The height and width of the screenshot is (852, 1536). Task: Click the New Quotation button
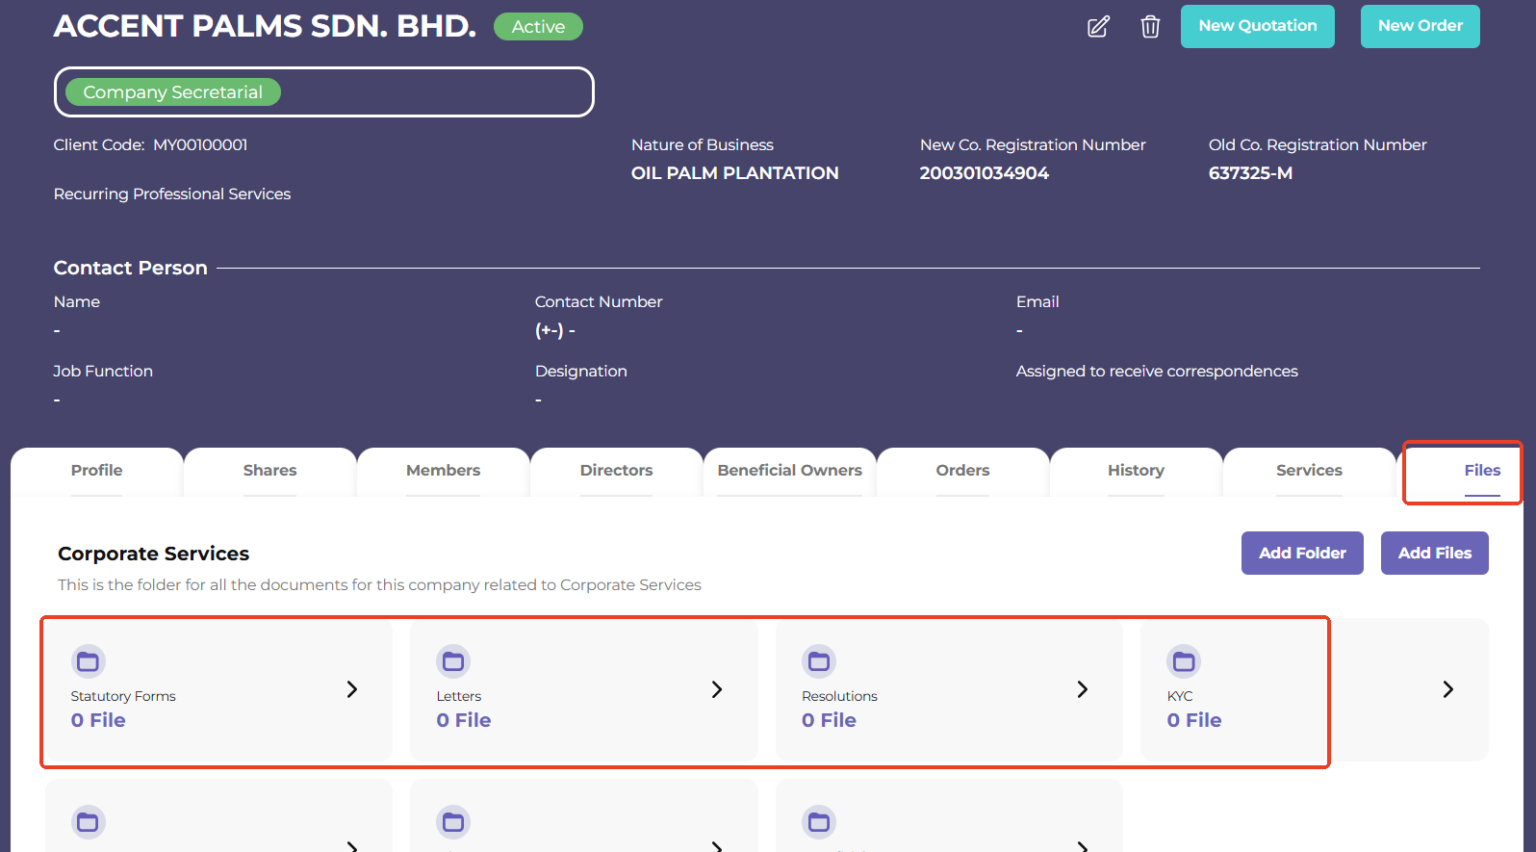[x=1257, y=27]
